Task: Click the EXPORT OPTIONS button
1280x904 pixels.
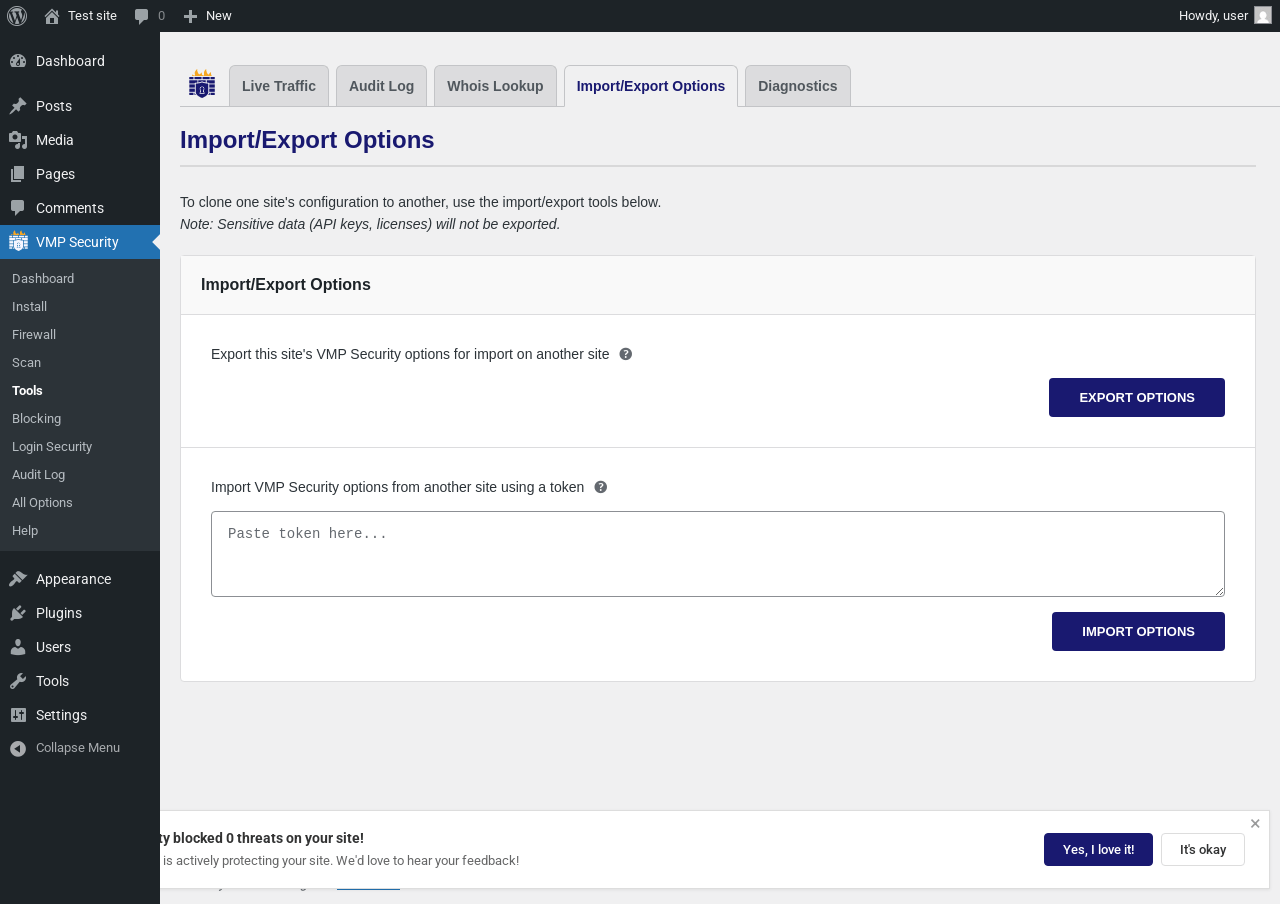Action: click(x=1137, y=397)
